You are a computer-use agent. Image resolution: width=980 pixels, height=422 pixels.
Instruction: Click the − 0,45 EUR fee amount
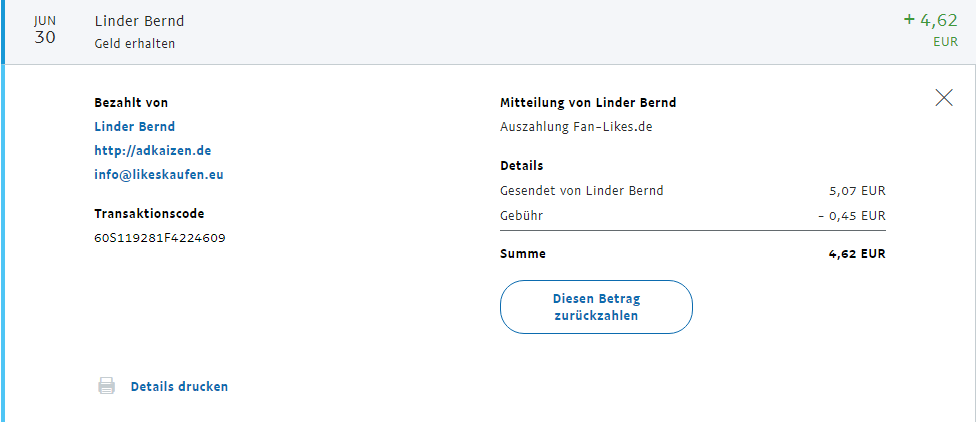pos(851,215)
